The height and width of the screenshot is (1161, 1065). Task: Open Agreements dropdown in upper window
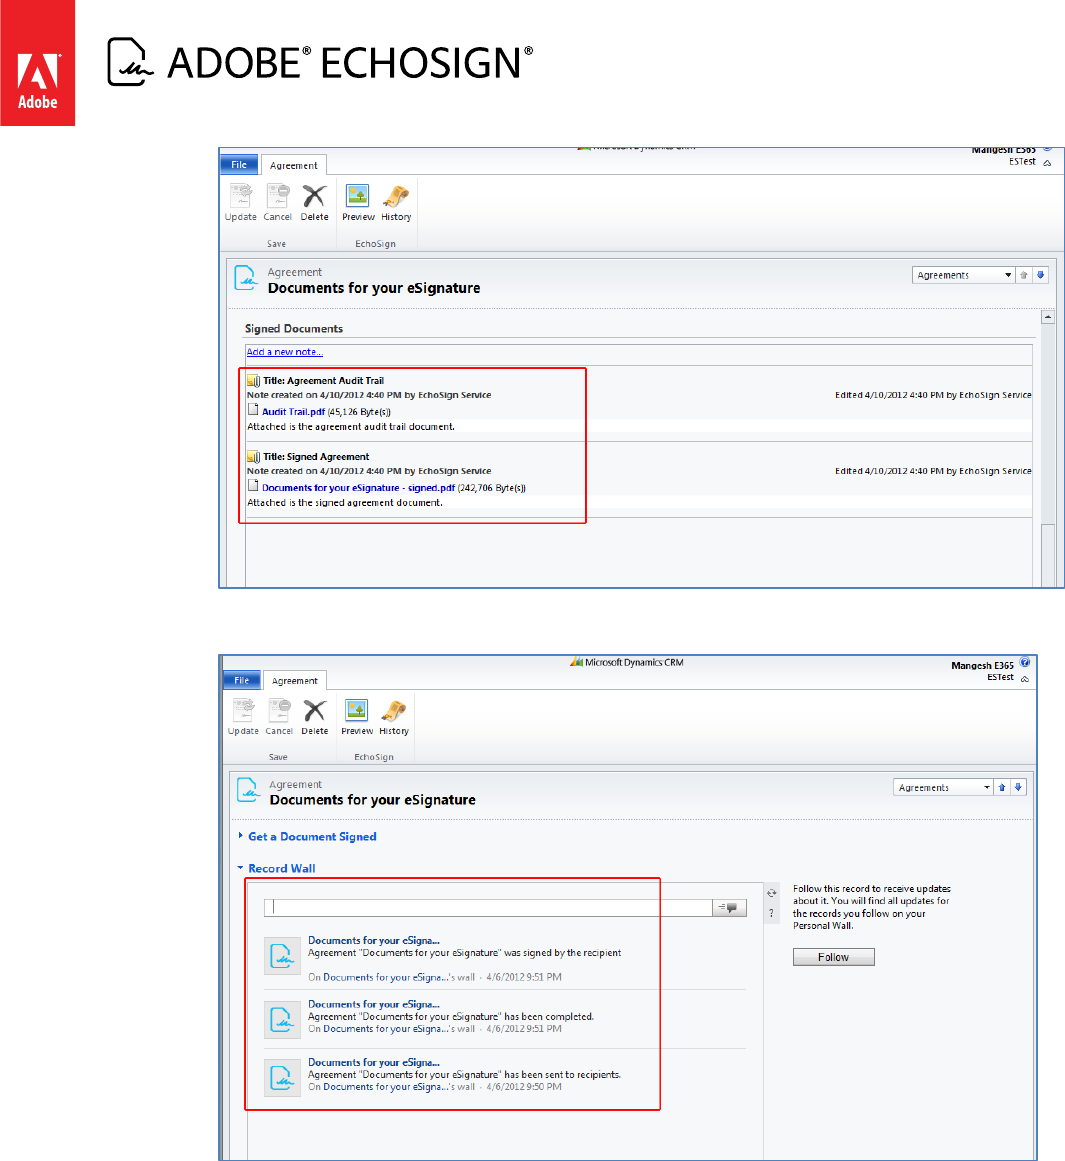click(963, 275)
